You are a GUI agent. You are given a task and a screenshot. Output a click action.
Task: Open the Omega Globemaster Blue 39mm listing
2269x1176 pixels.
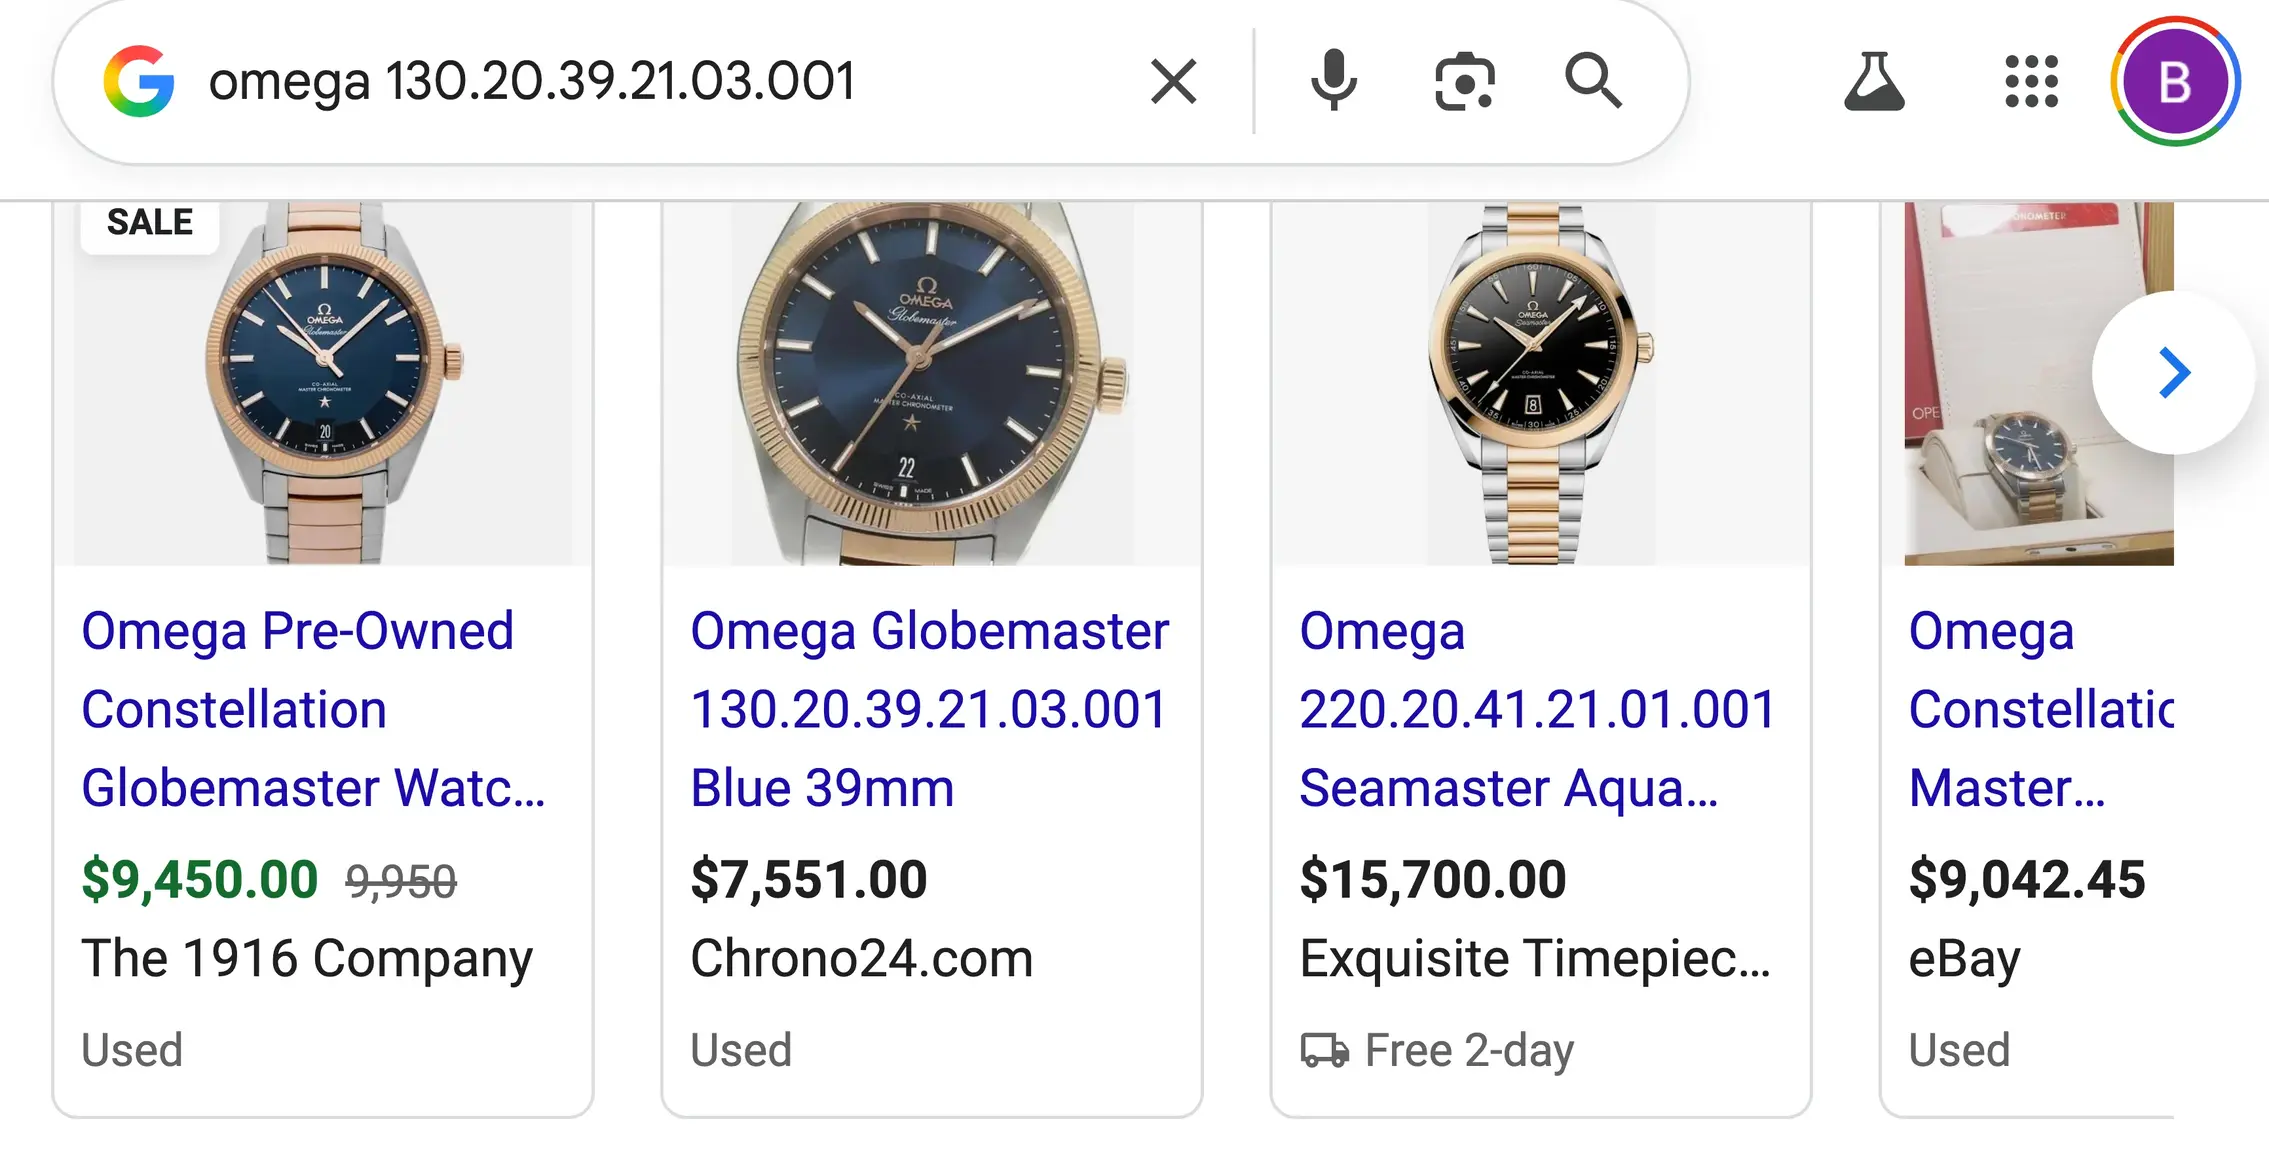(929, 708)
